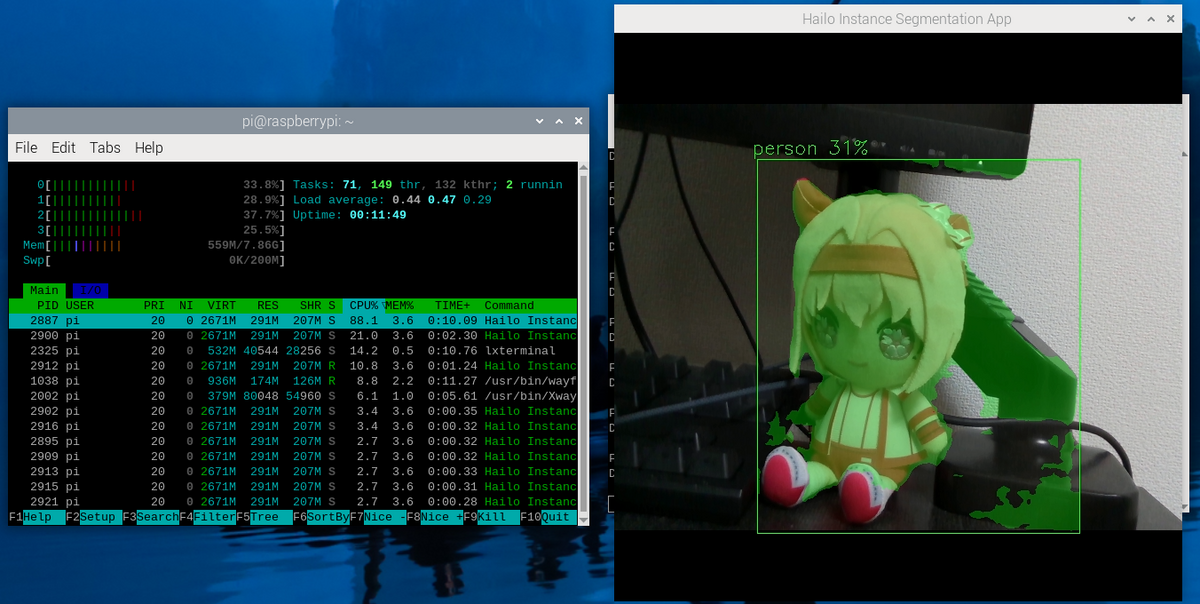The height and width of the screenshot is (604, 1200).
Task: Select process row with PID 2909
Action: click(x=293, y=456)
